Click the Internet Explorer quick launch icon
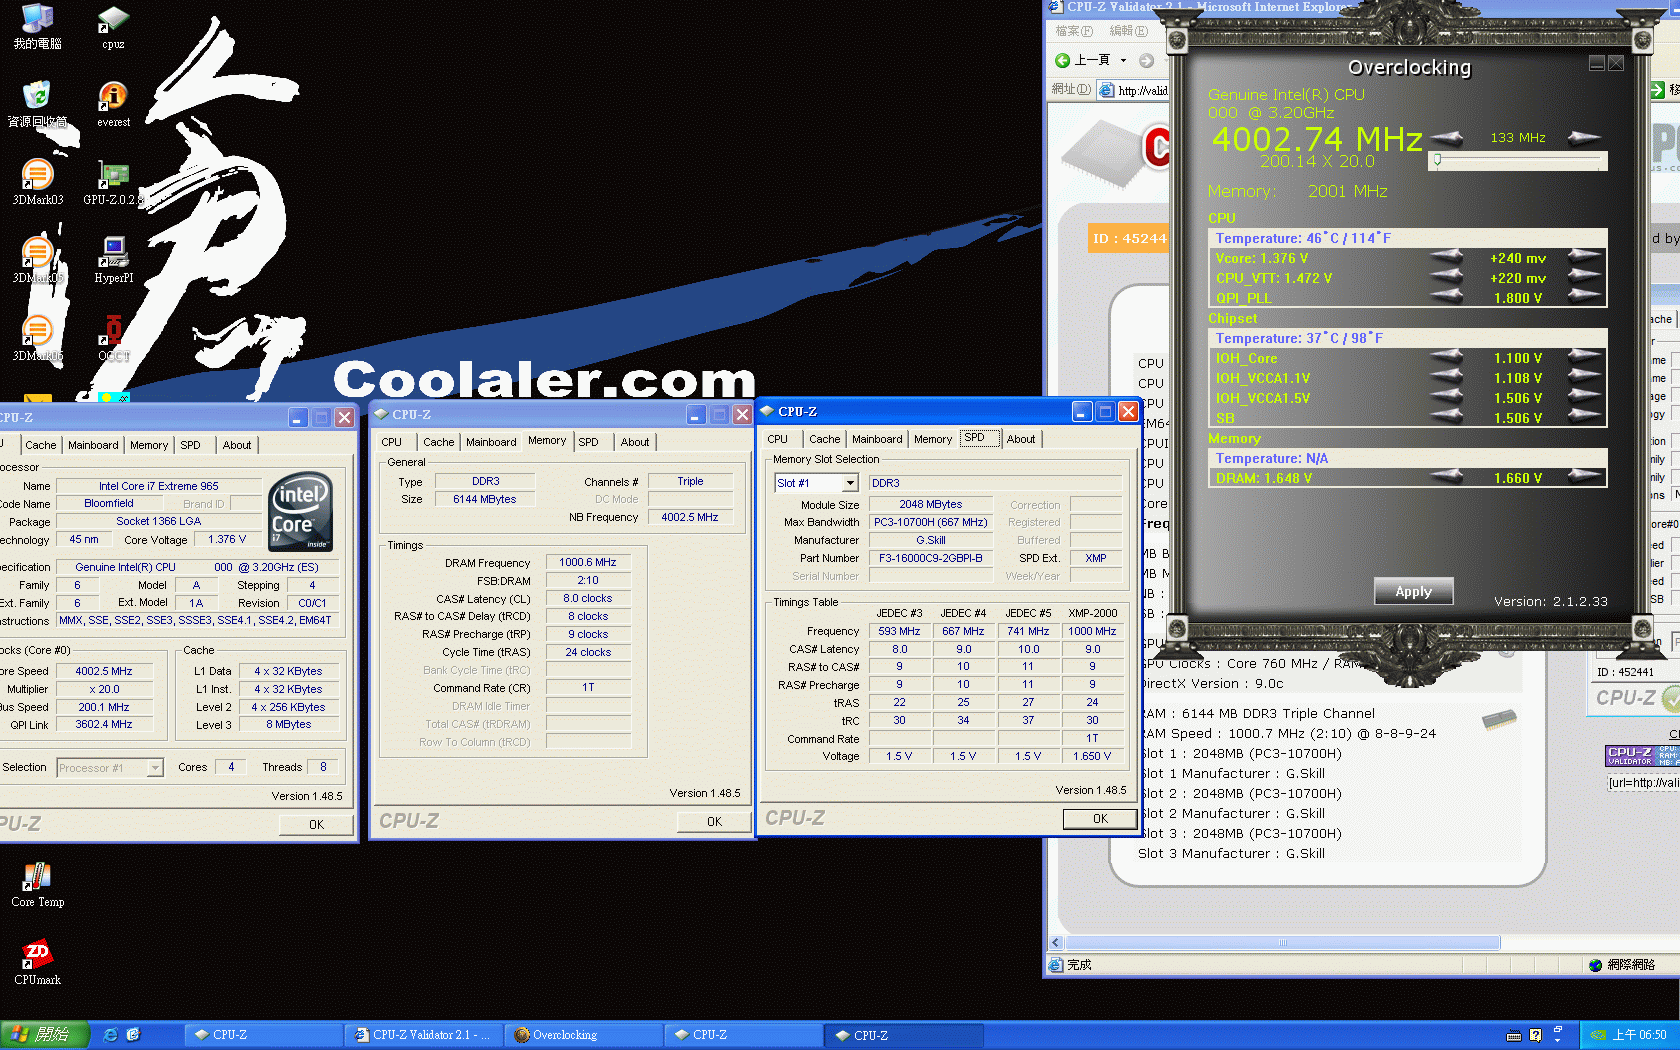This screenshot has width=1680, height=1050. [111, 1035]
